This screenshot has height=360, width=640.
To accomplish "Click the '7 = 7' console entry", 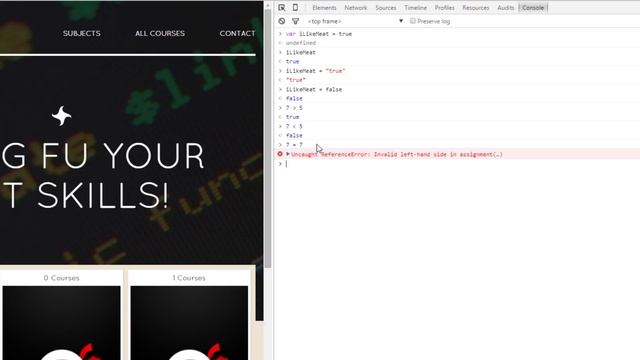I will [x=294, y=145].
